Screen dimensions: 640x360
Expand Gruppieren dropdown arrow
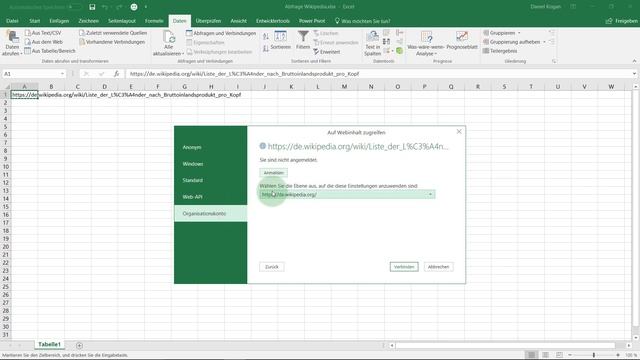click(519, 33)
